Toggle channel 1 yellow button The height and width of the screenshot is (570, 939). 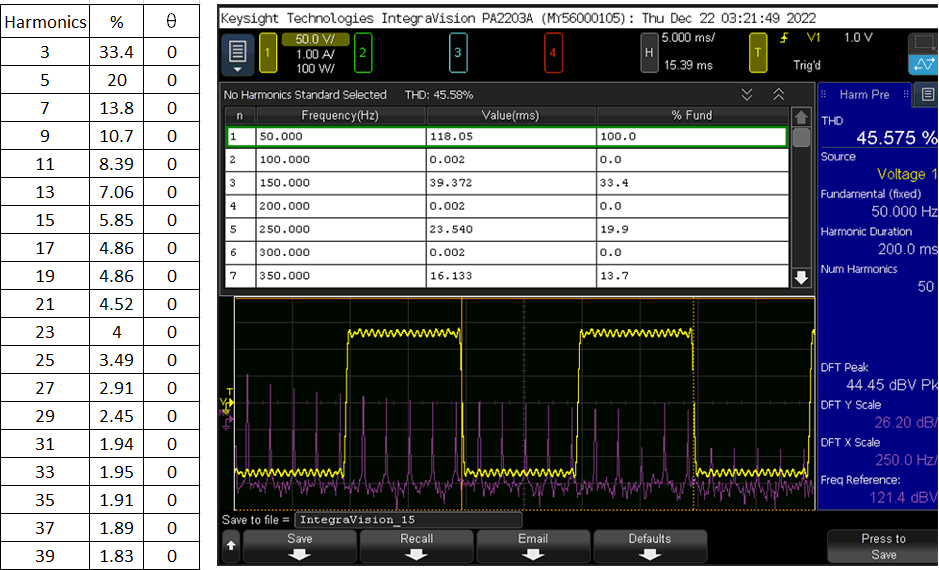click(x=267, y=53)
